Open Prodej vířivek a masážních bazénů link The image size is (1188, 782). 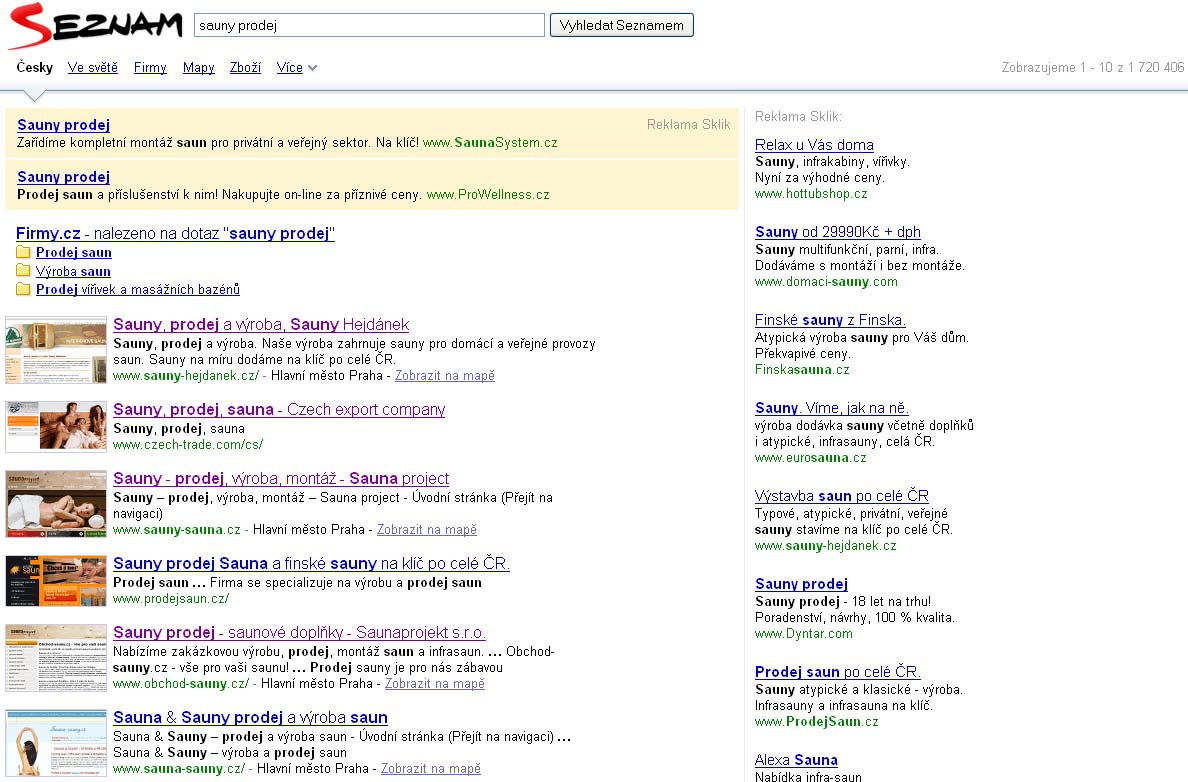click(138, 289)
